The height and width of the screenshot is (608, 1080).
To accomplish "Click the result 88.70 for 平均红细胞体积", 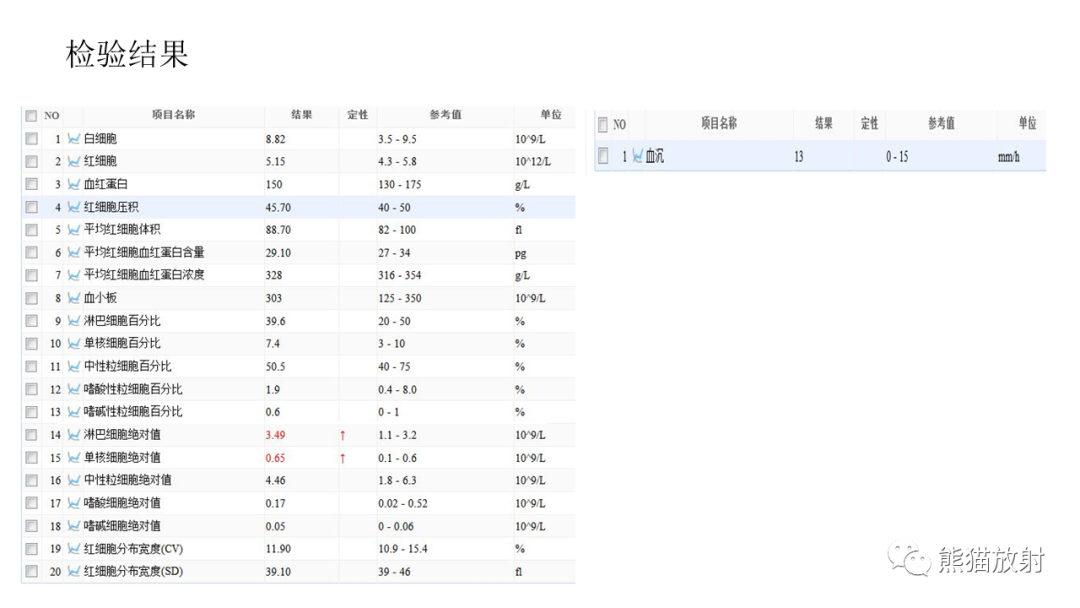I will coord(278,230).
